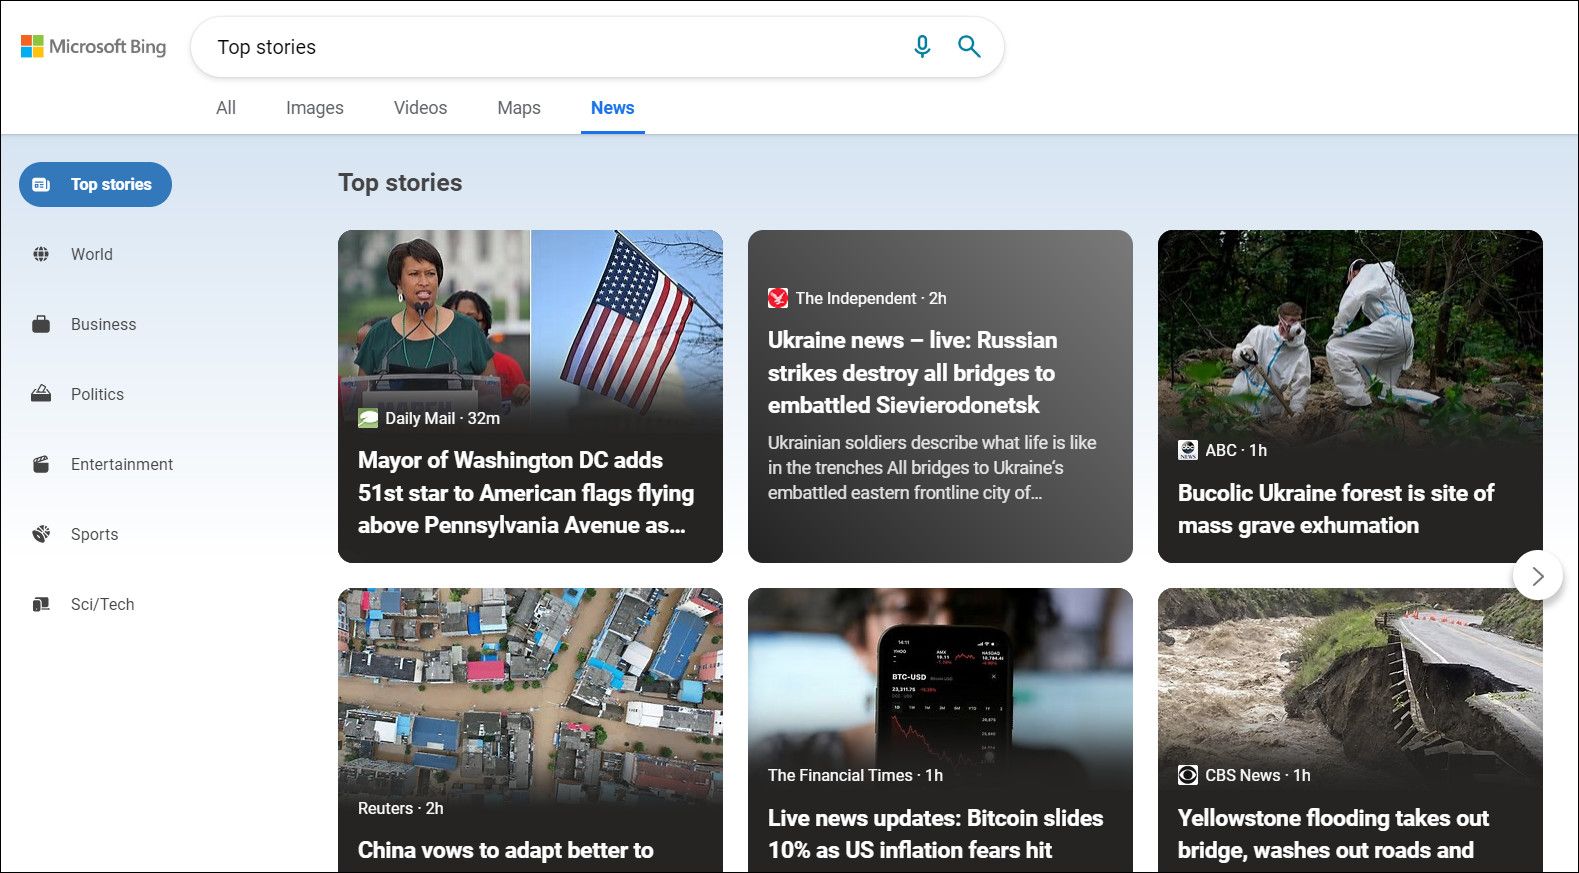Click the Business briefcase icon
The height and width of the screenshot is (873, 1579).
point(41,324)
